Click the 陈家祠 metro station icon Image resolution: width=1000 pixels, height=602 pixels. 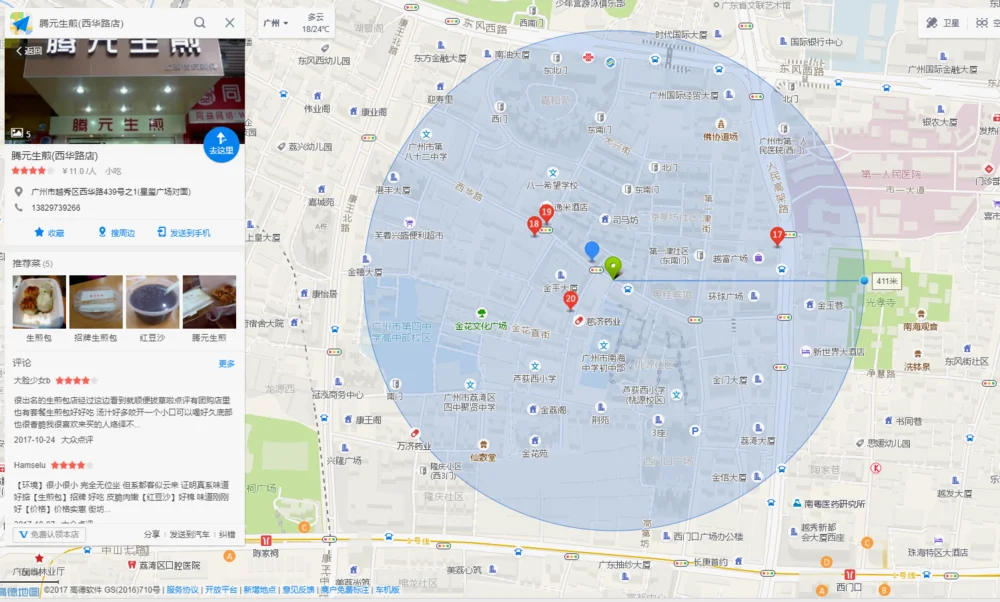tap(266, 541)
